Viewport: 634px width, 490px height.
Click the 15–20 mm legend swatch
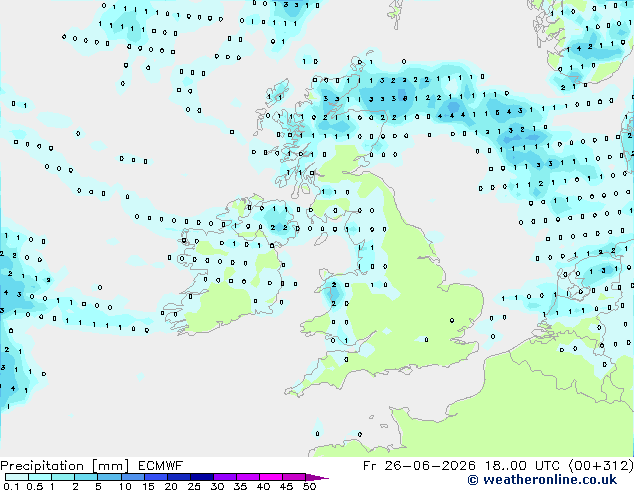click(x=156, y=477)
